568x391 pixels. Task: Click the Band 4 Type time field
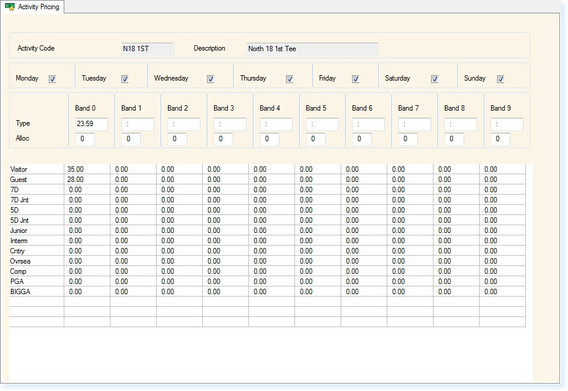[x=276, y=124]
